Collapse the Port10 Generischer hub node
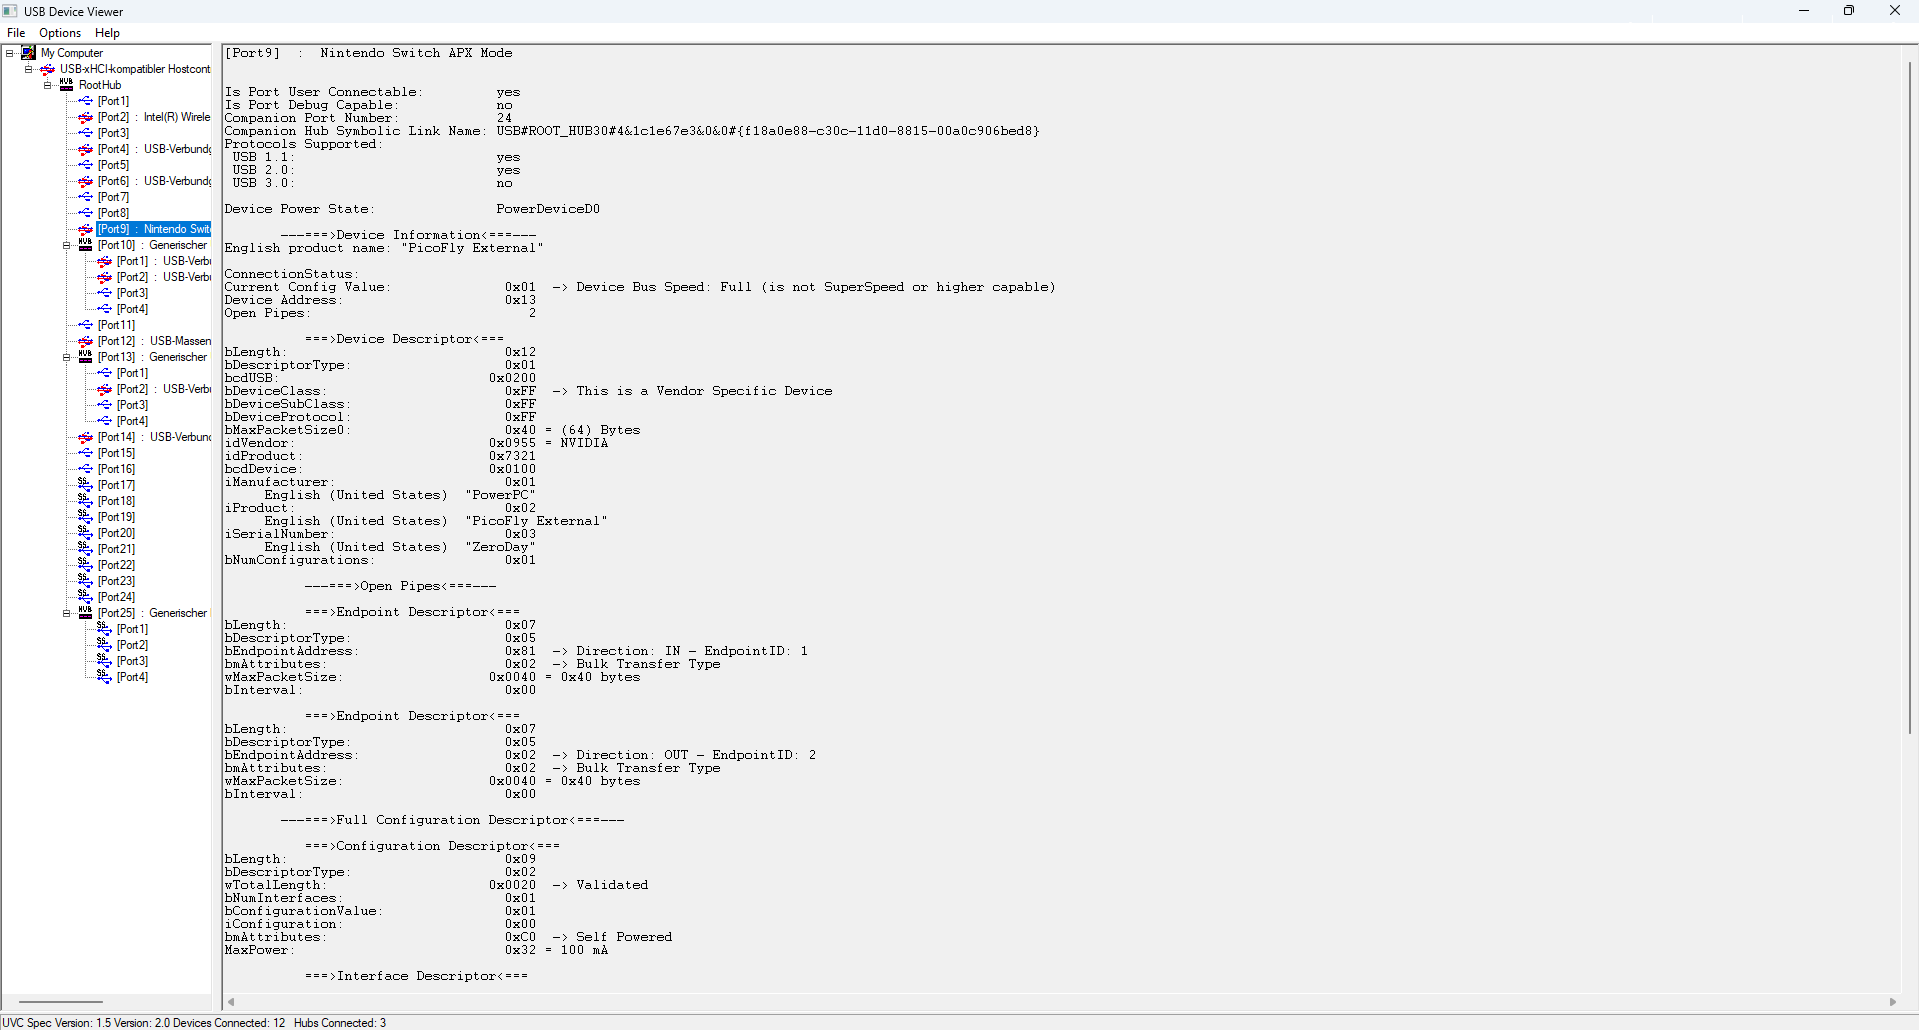This screenshot has width=1919, height=1030. 67,245
